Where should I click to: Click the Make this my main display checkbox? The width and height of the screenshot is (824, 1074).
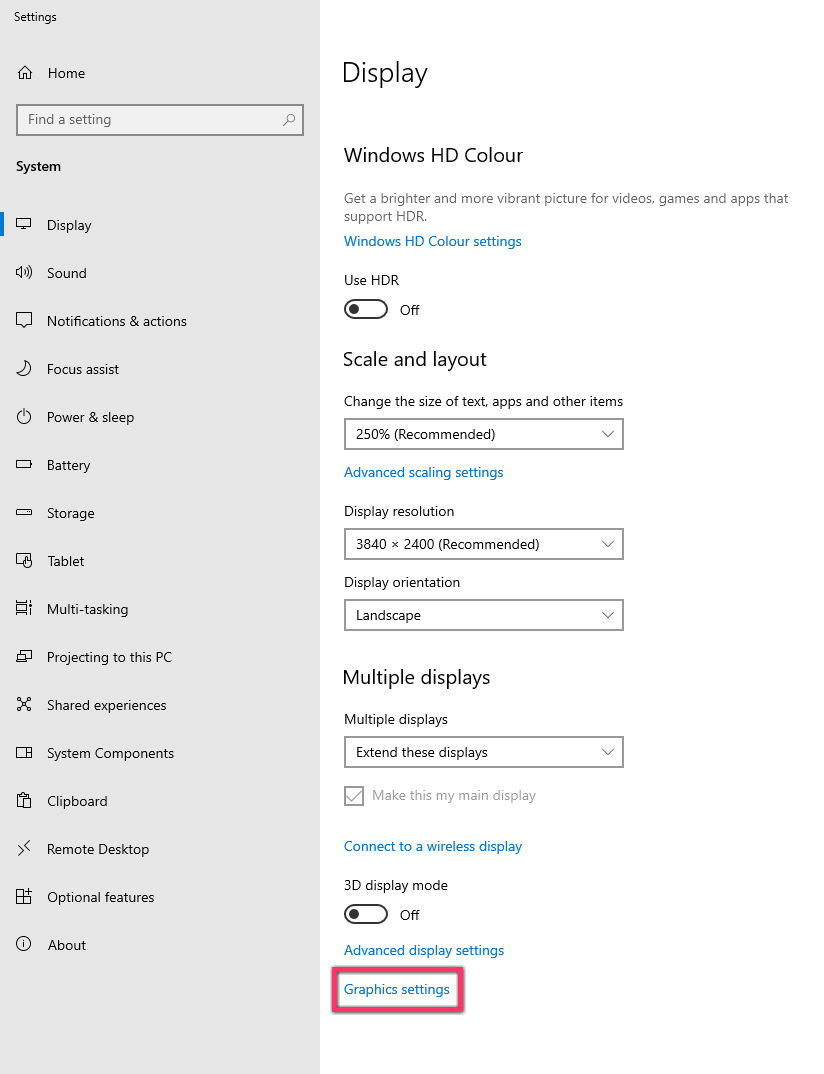353,795
